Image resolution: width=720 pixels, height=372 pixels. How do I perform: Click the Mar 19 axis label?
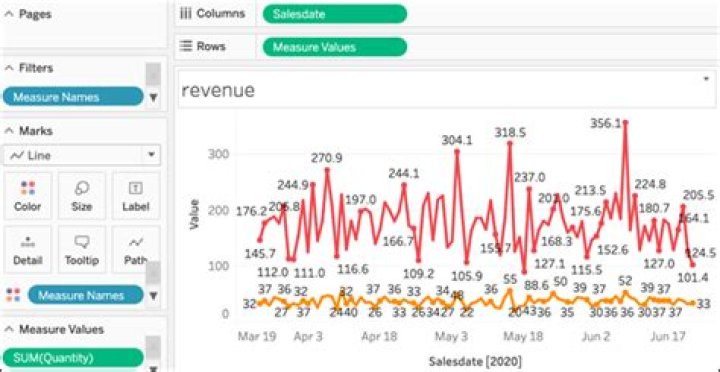point(257,336)
